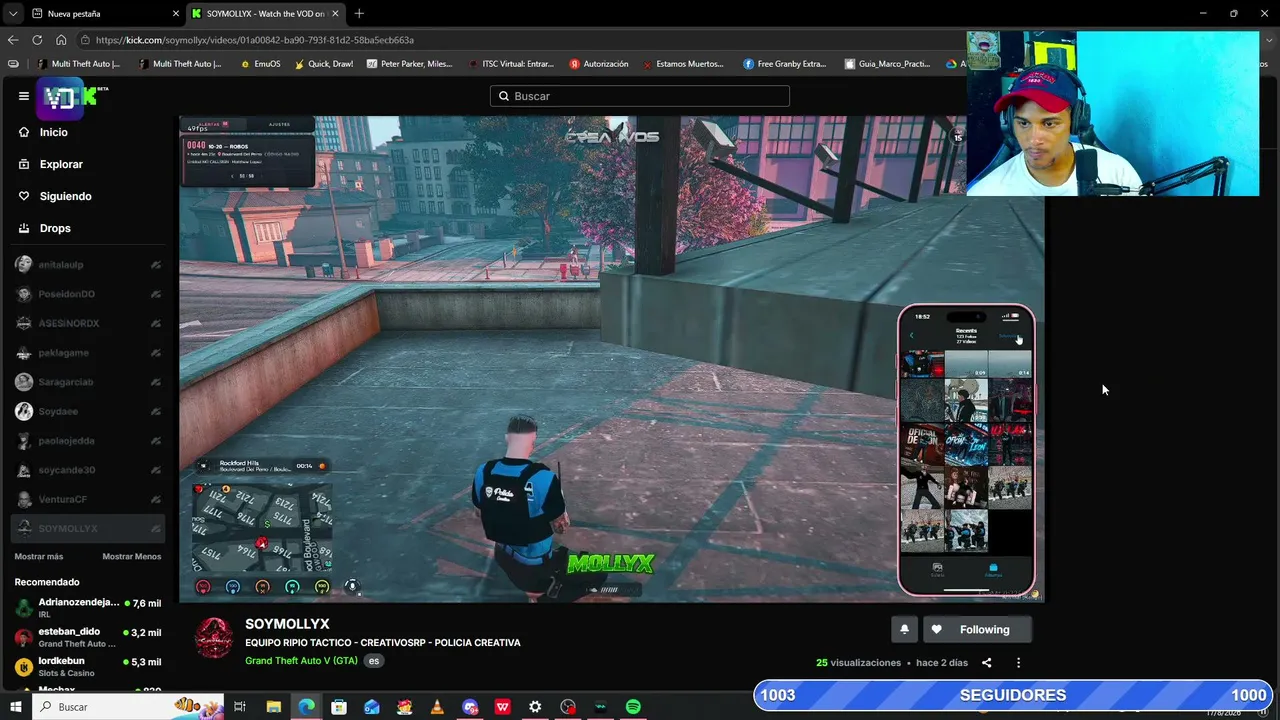The width and height of the screenshot is (1280, 720).
Task: Select SOYMOLLYX in the followed list
Action: (x=88, y=528)
